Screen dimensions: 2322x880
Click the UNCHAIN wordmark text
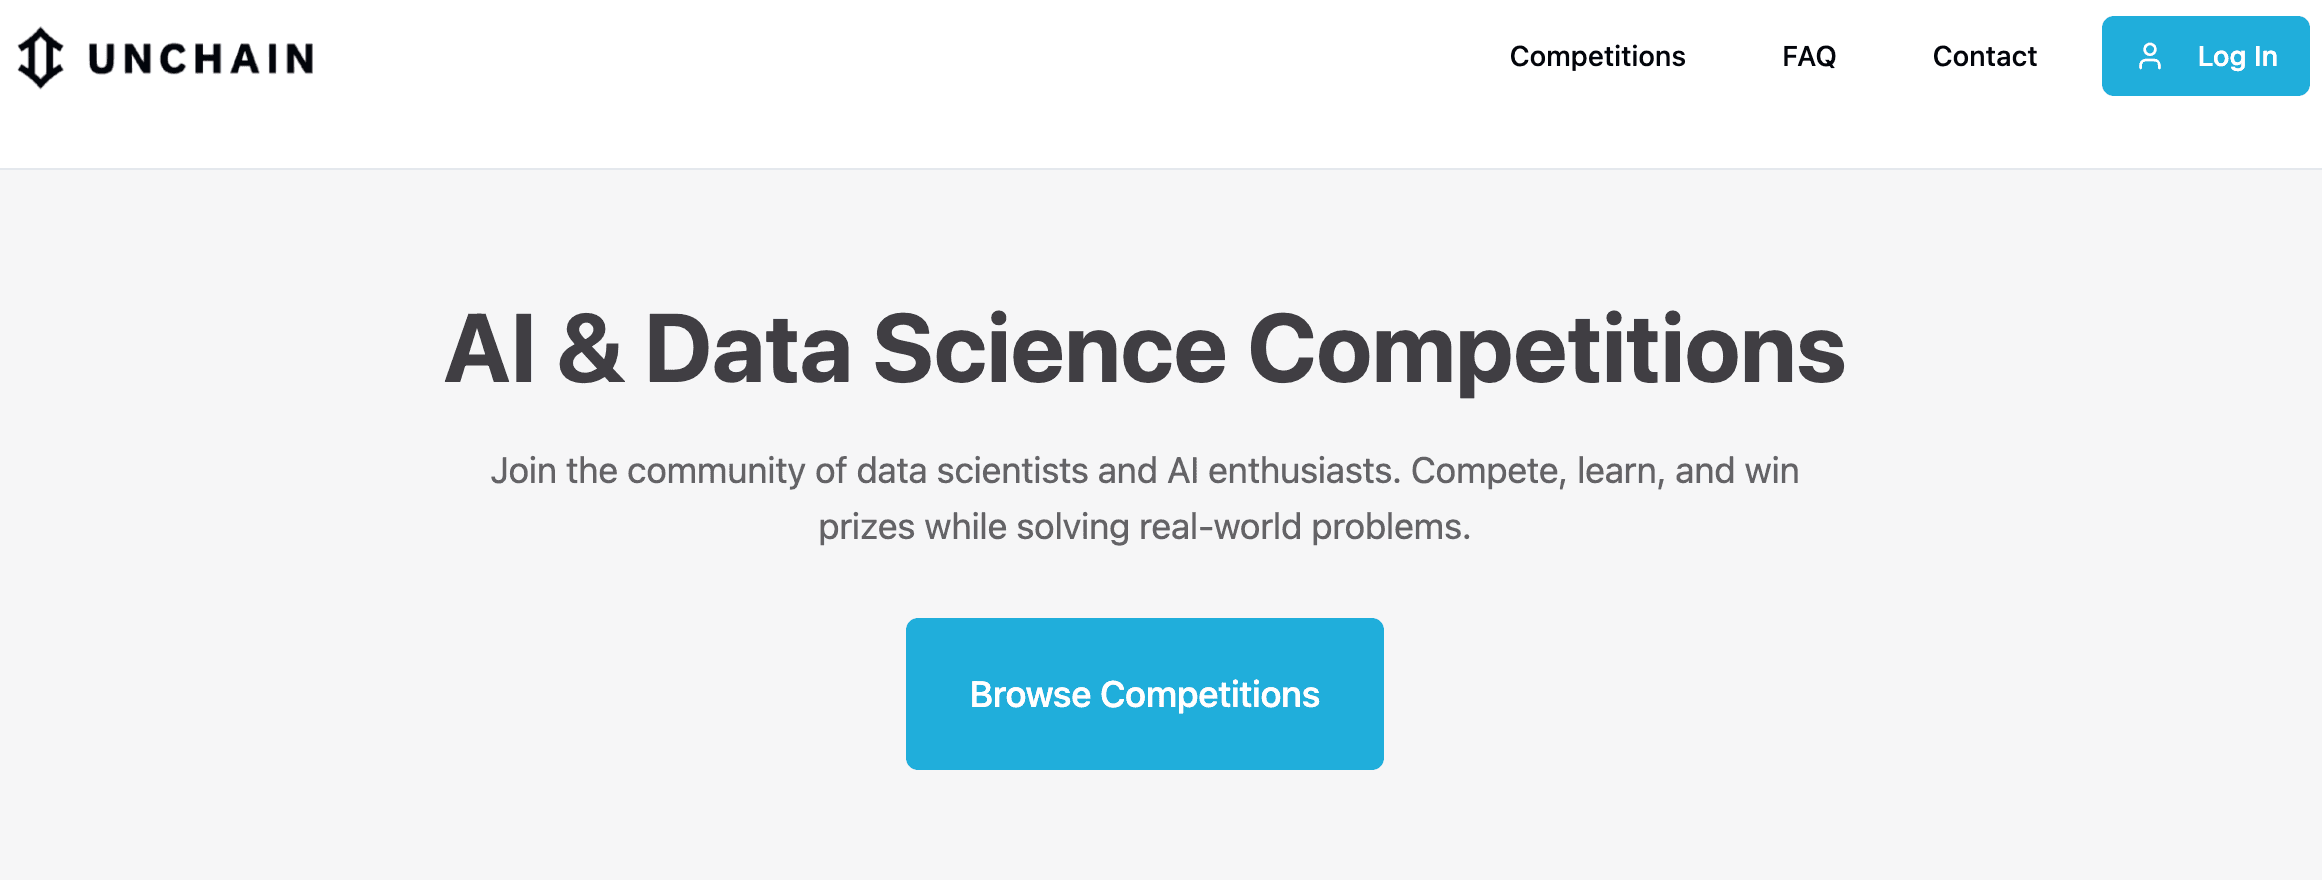pos(201,59)
